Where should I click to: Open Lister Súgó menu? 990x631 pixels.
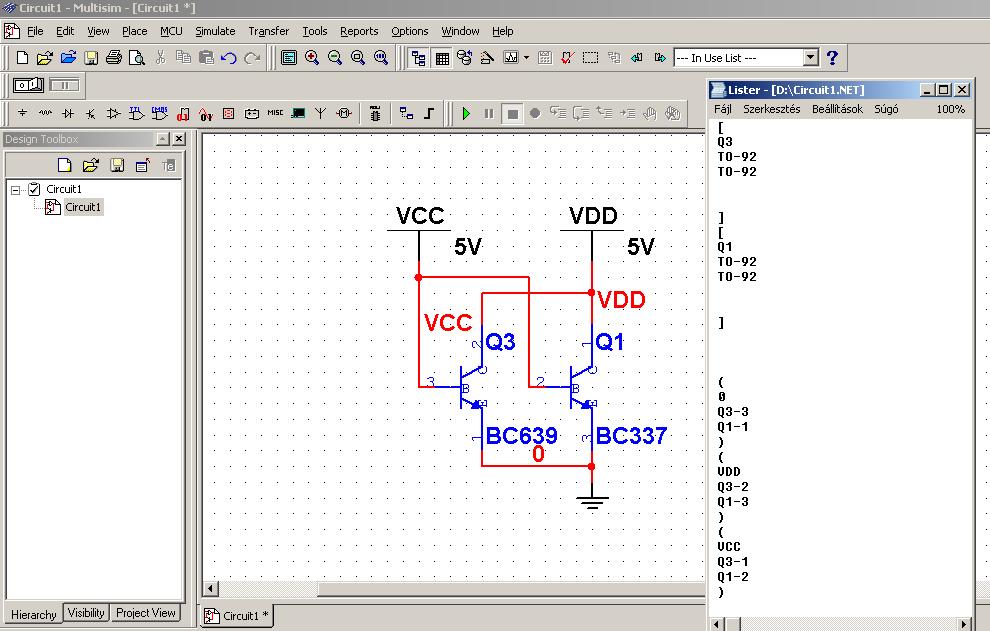point(886,109)
